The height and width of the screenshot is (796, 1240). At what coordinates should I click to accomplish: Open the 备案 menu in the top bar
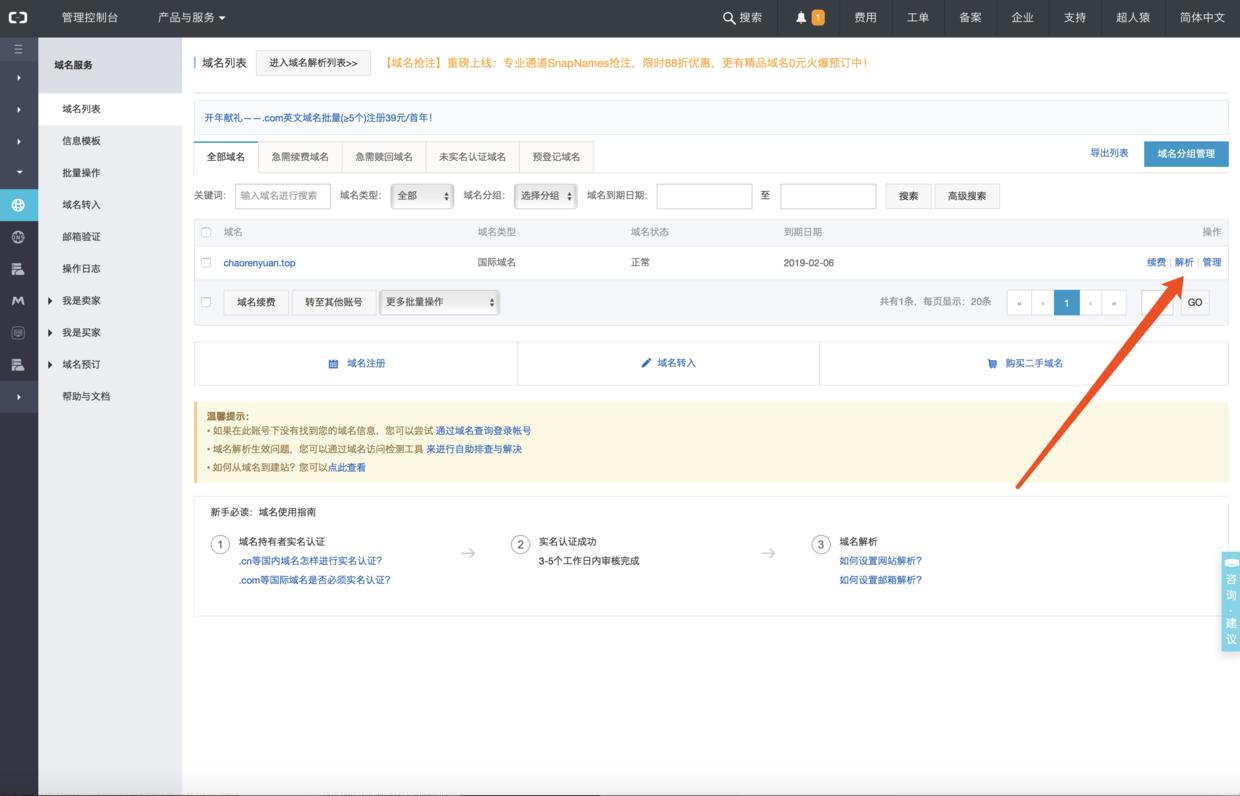pyautogui.click(x=968, y=17)
